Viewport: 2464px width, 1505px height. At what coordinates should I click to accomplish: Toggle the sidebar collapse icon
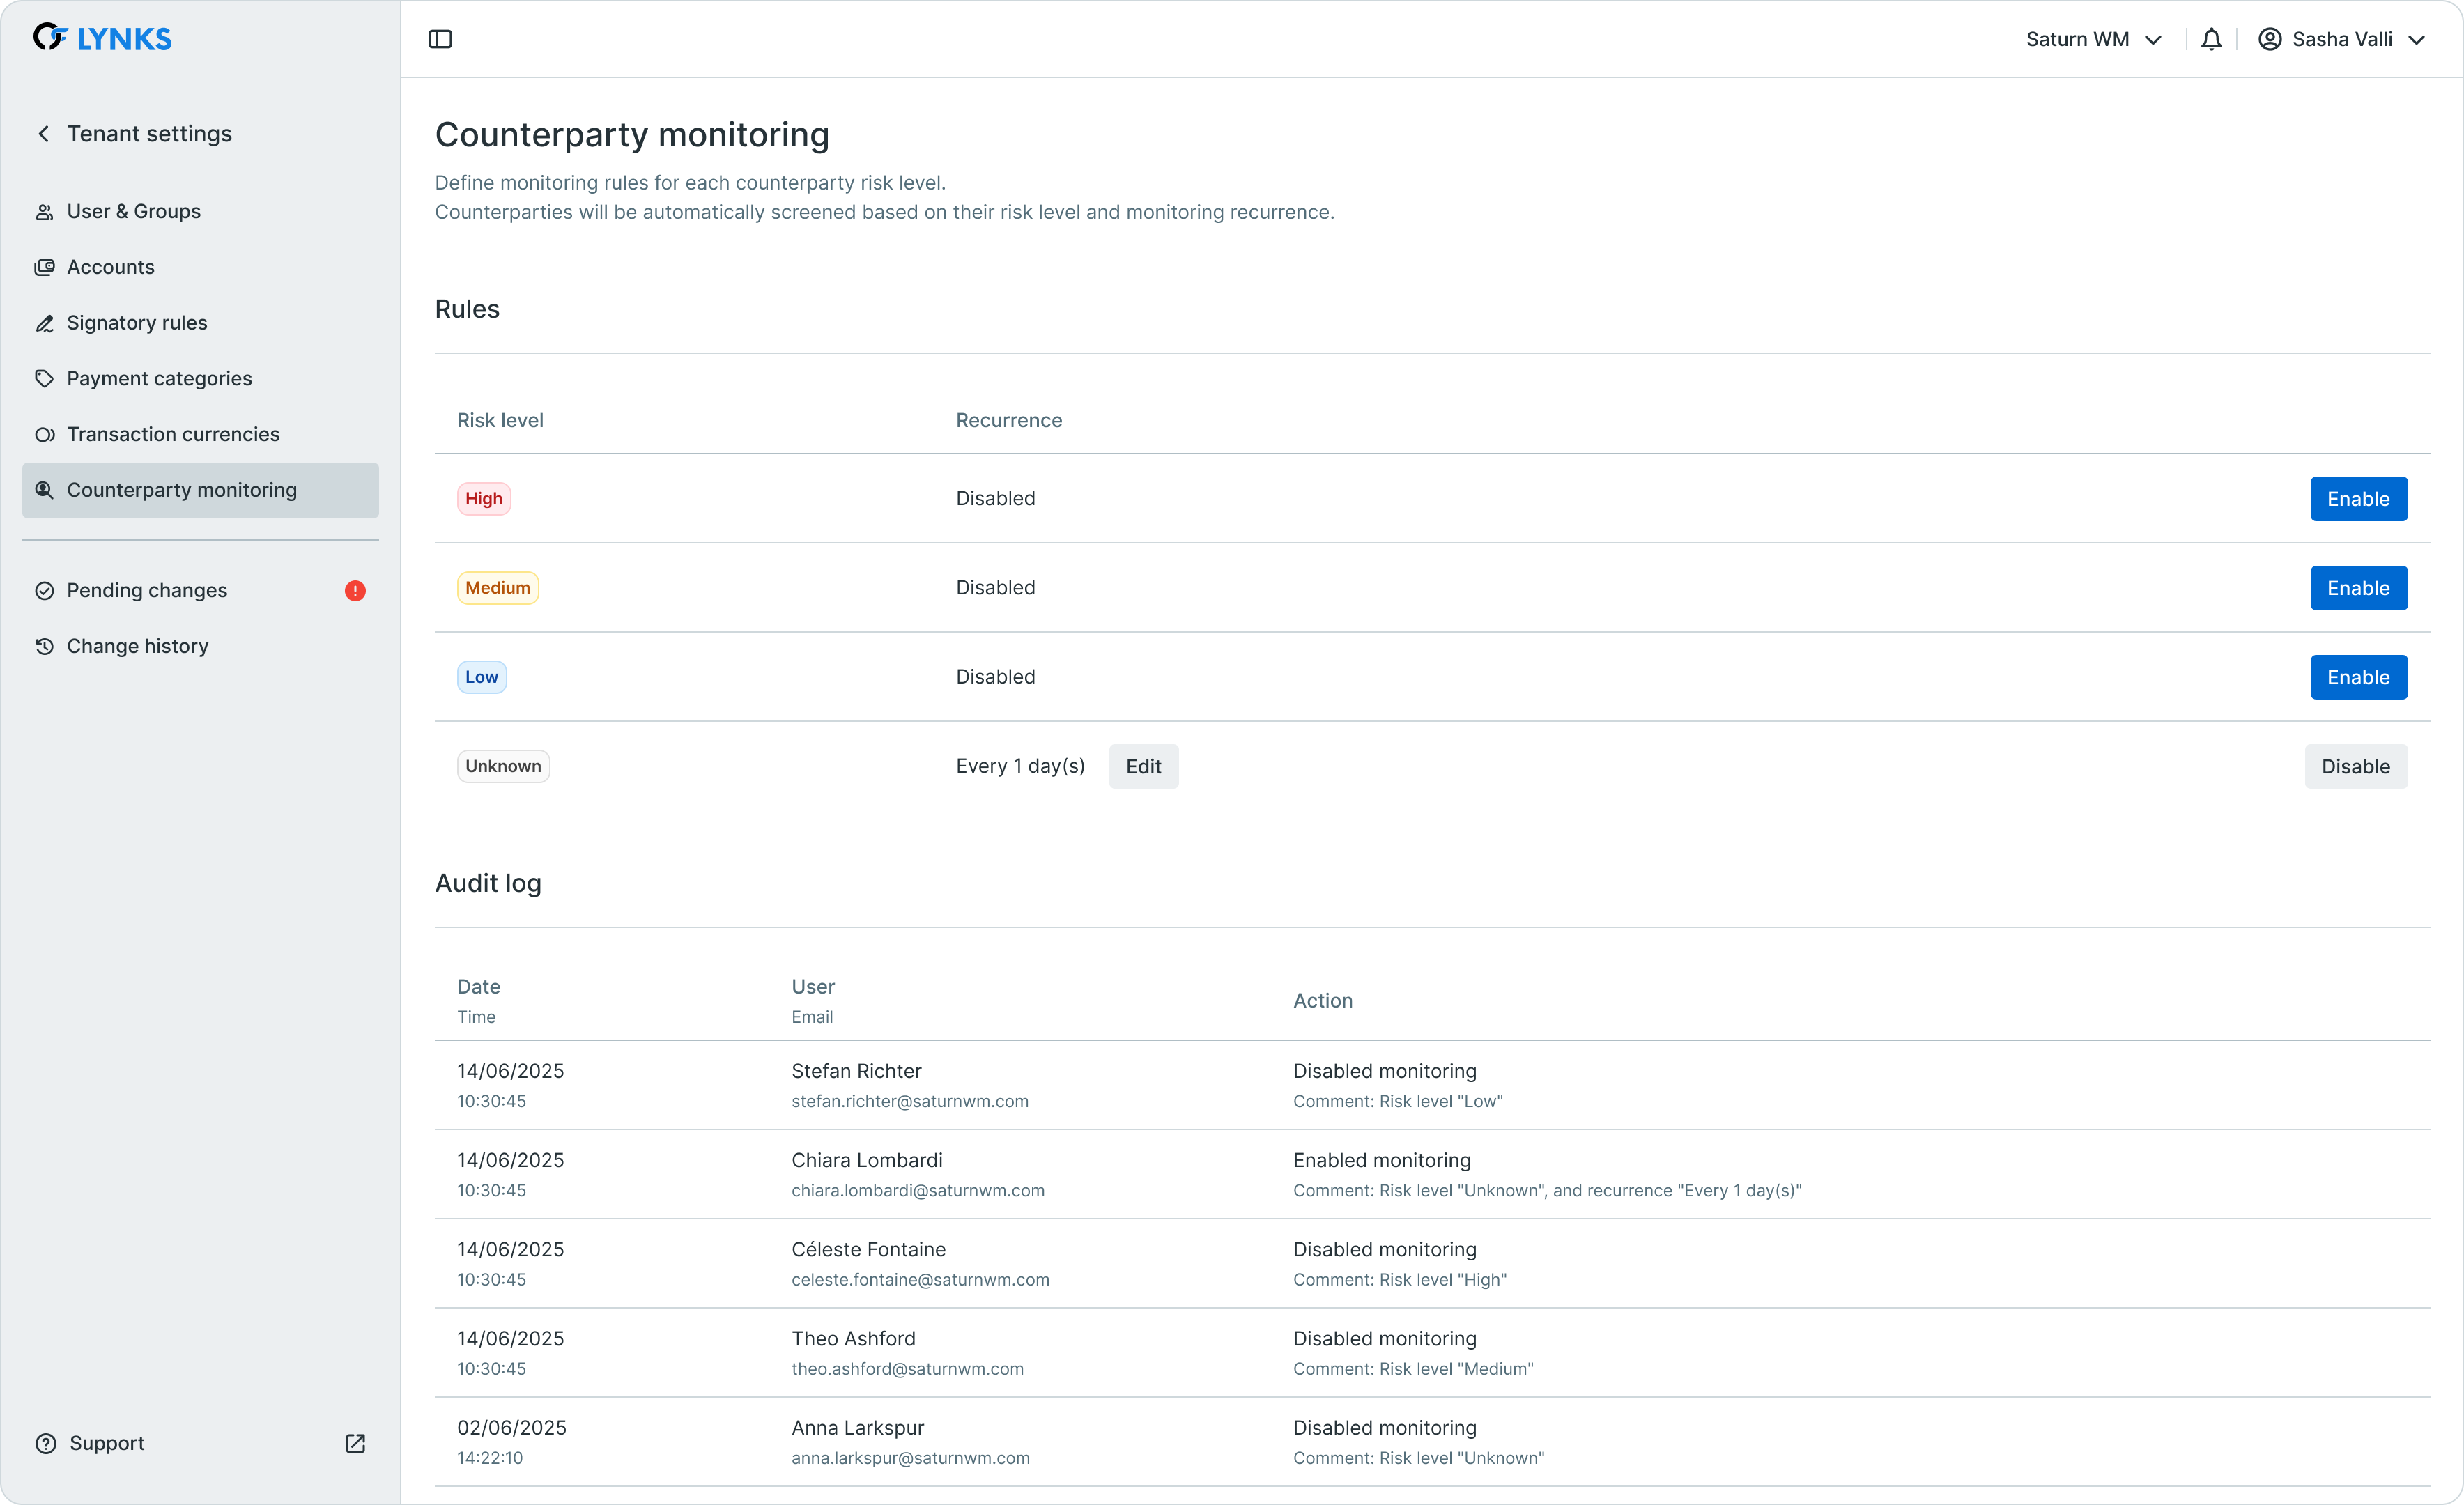pyautogui.click(x=440, y=39)
